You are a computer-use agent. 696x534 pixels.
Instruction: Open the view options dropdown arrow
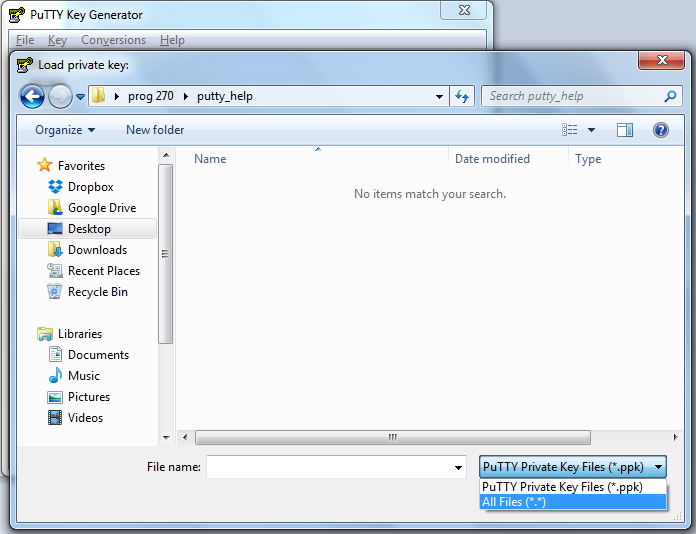[x=591, y=130]
